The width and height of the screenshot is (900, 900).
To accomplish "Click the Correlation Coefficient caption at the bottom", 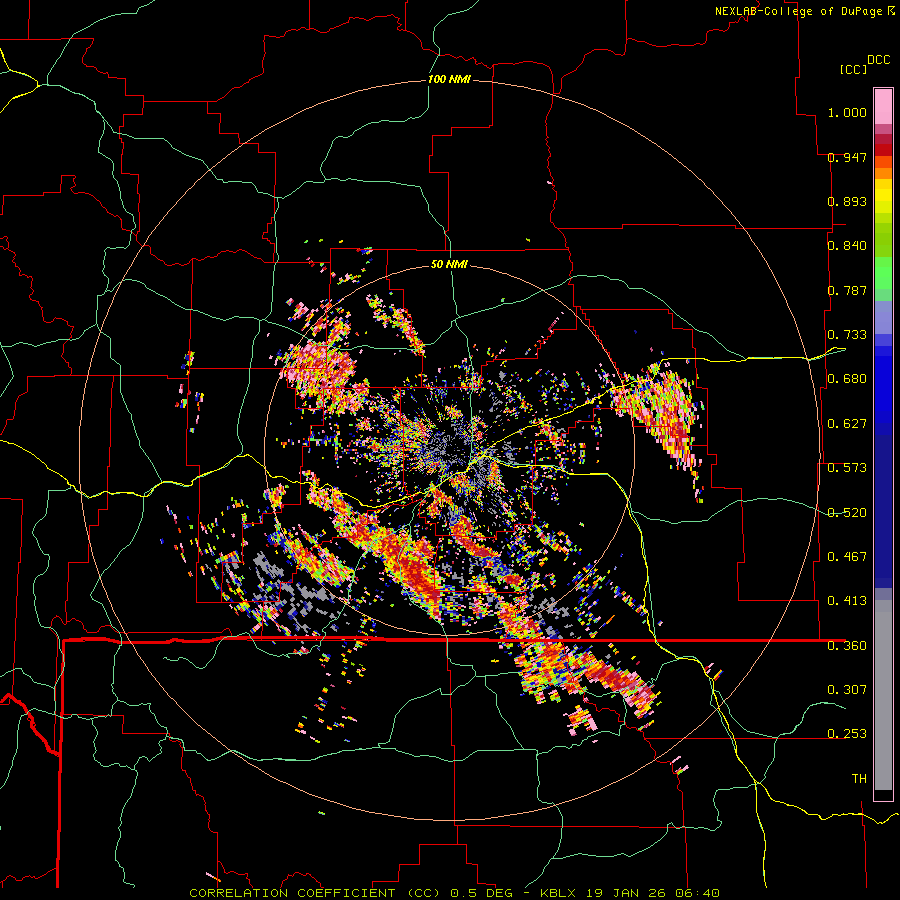I will click(453, 893).
